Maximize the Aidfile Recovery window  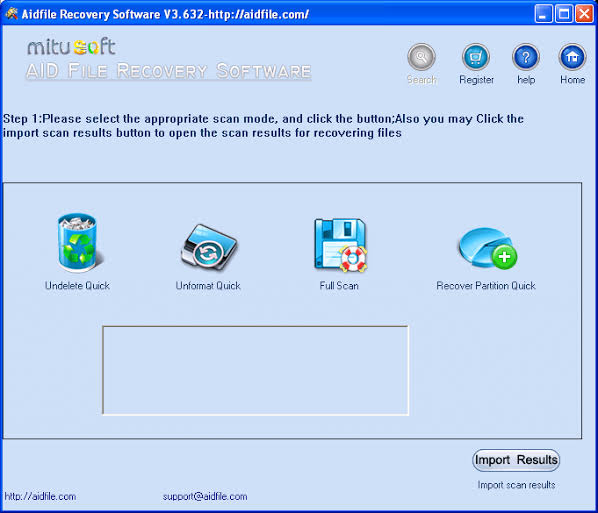[564, 14]
